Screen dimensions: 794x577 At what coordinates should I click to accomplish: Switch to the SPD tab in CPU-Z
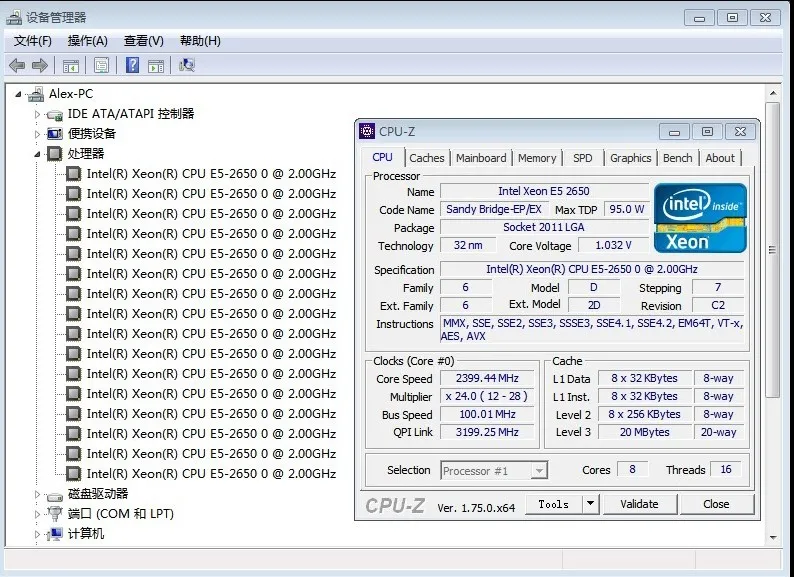(x=582, y=158)
